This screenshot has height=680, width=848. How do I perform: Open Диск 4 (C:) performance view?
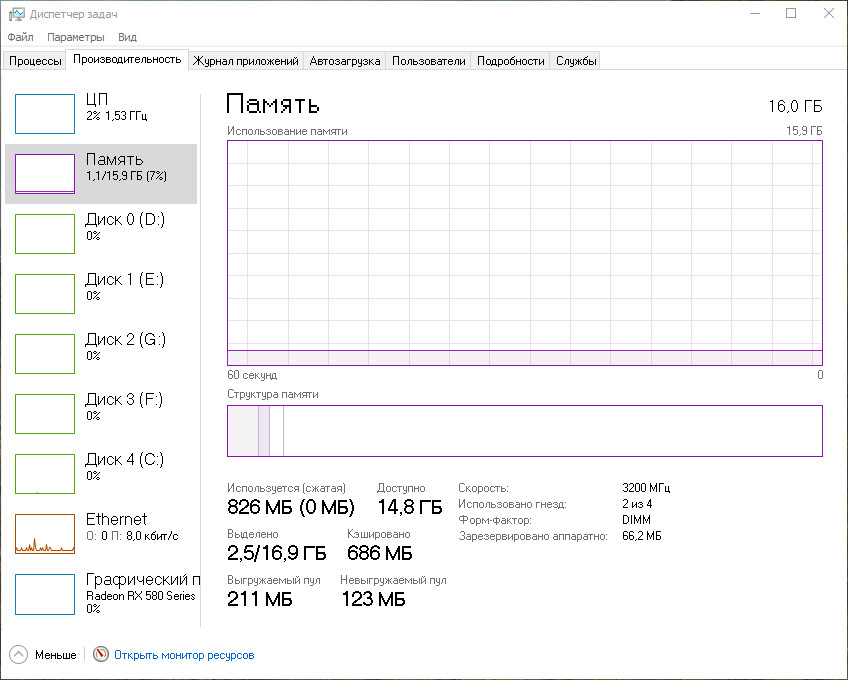click(45, 474)
